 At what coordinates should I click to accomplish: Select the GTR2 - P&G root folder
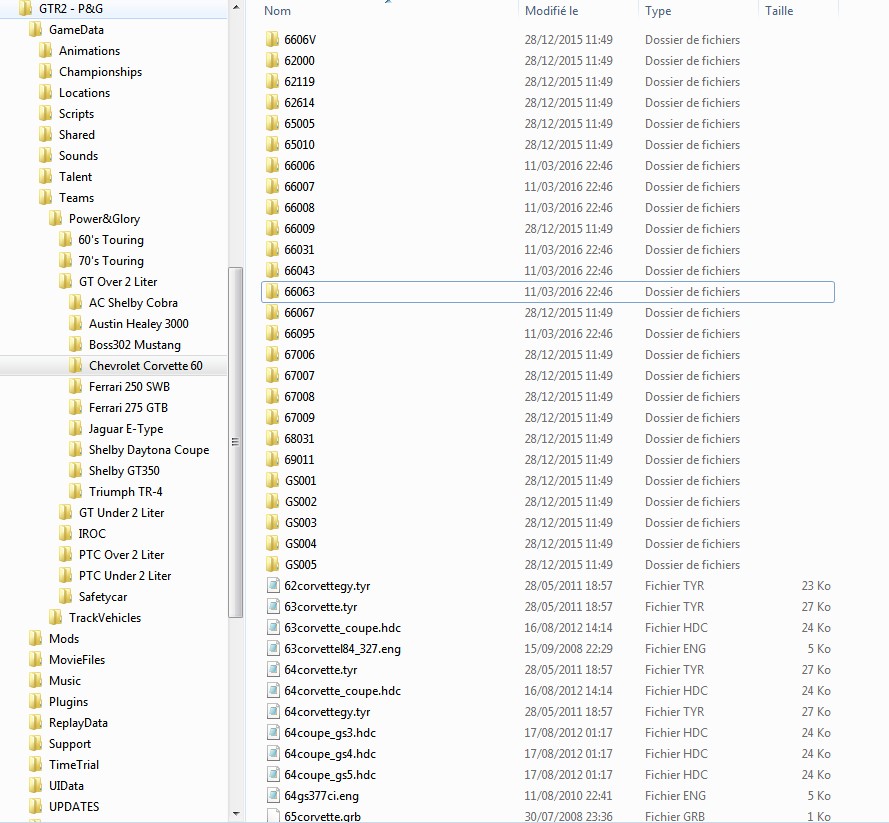(x=71, y=9)
